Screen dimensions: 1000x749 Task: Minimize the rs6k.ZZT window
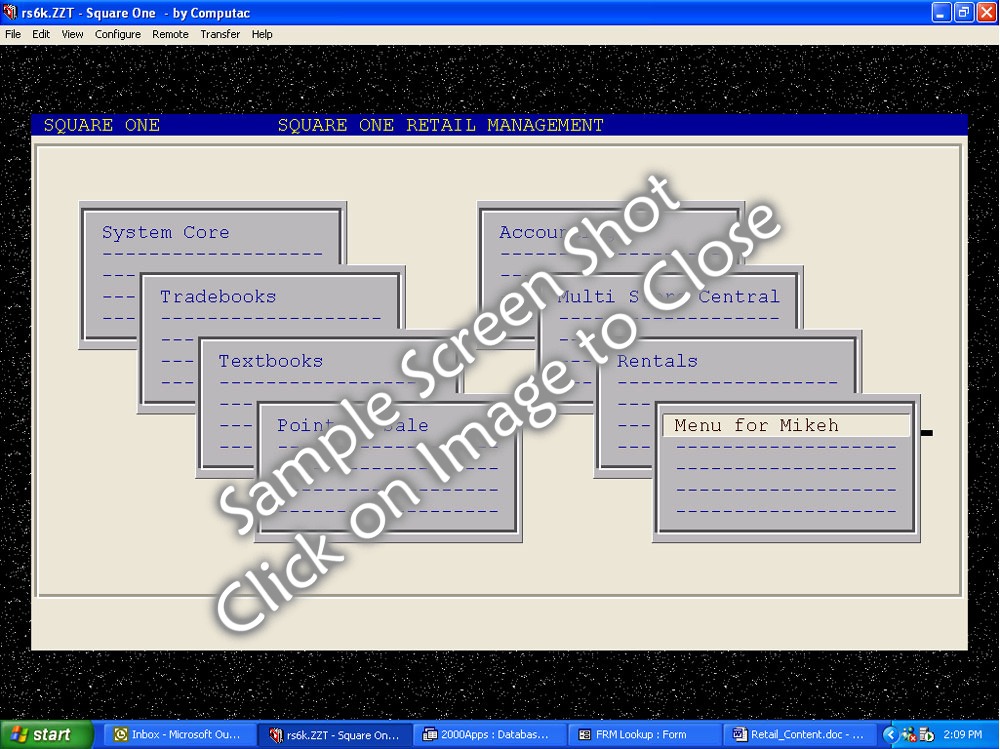tap(941, 12)
